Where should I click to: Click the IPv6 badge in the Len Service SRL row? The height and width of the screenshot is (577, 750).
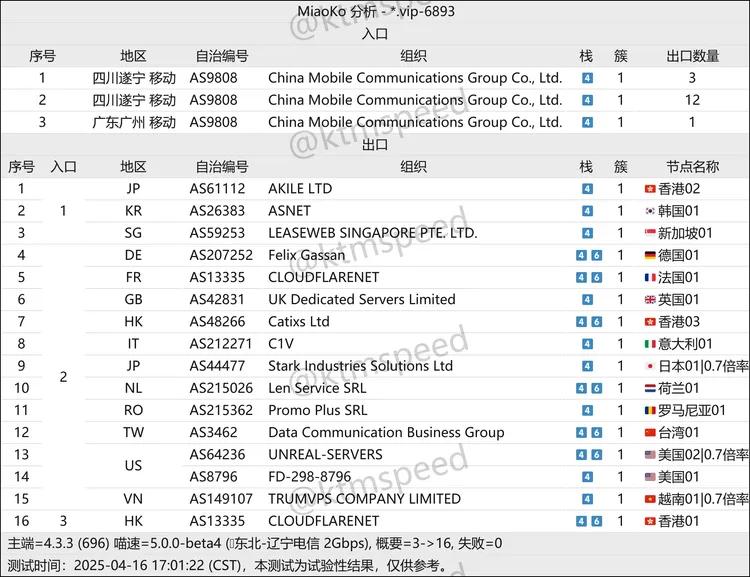(597, 388)
